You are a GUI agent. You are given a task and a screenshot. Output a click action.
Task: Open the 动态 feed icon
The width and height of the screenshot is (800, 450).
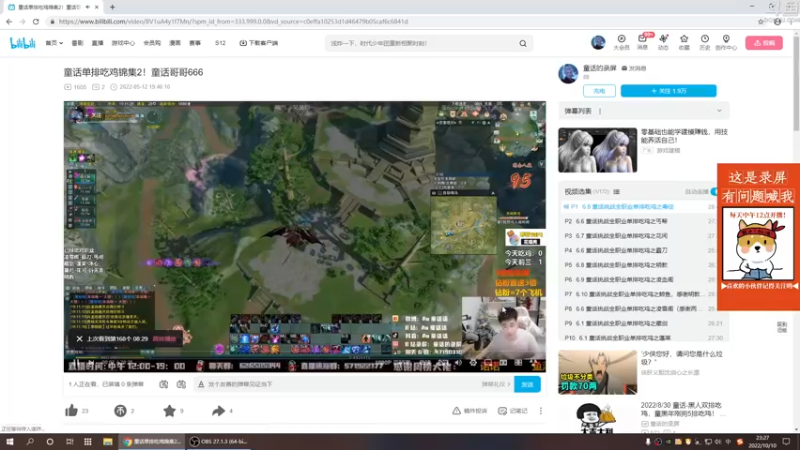(x=663, y=42)
